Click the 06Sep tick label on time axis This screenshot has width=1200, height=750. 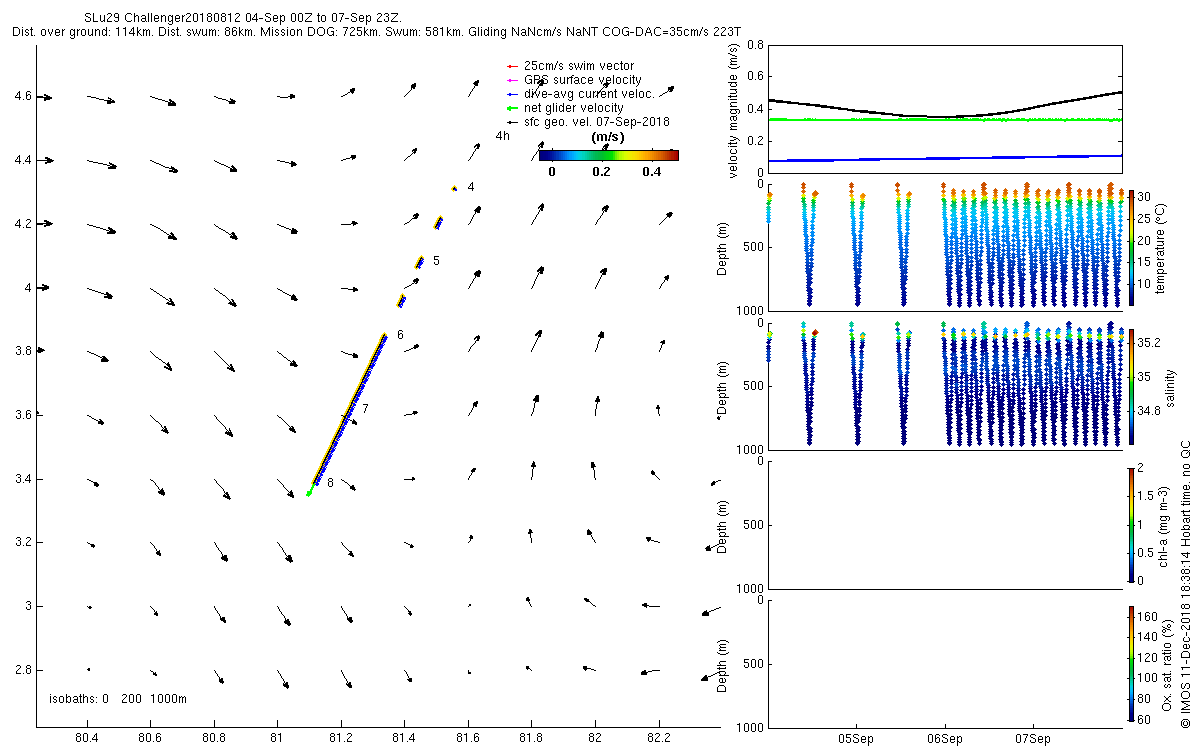coord(945,740)
